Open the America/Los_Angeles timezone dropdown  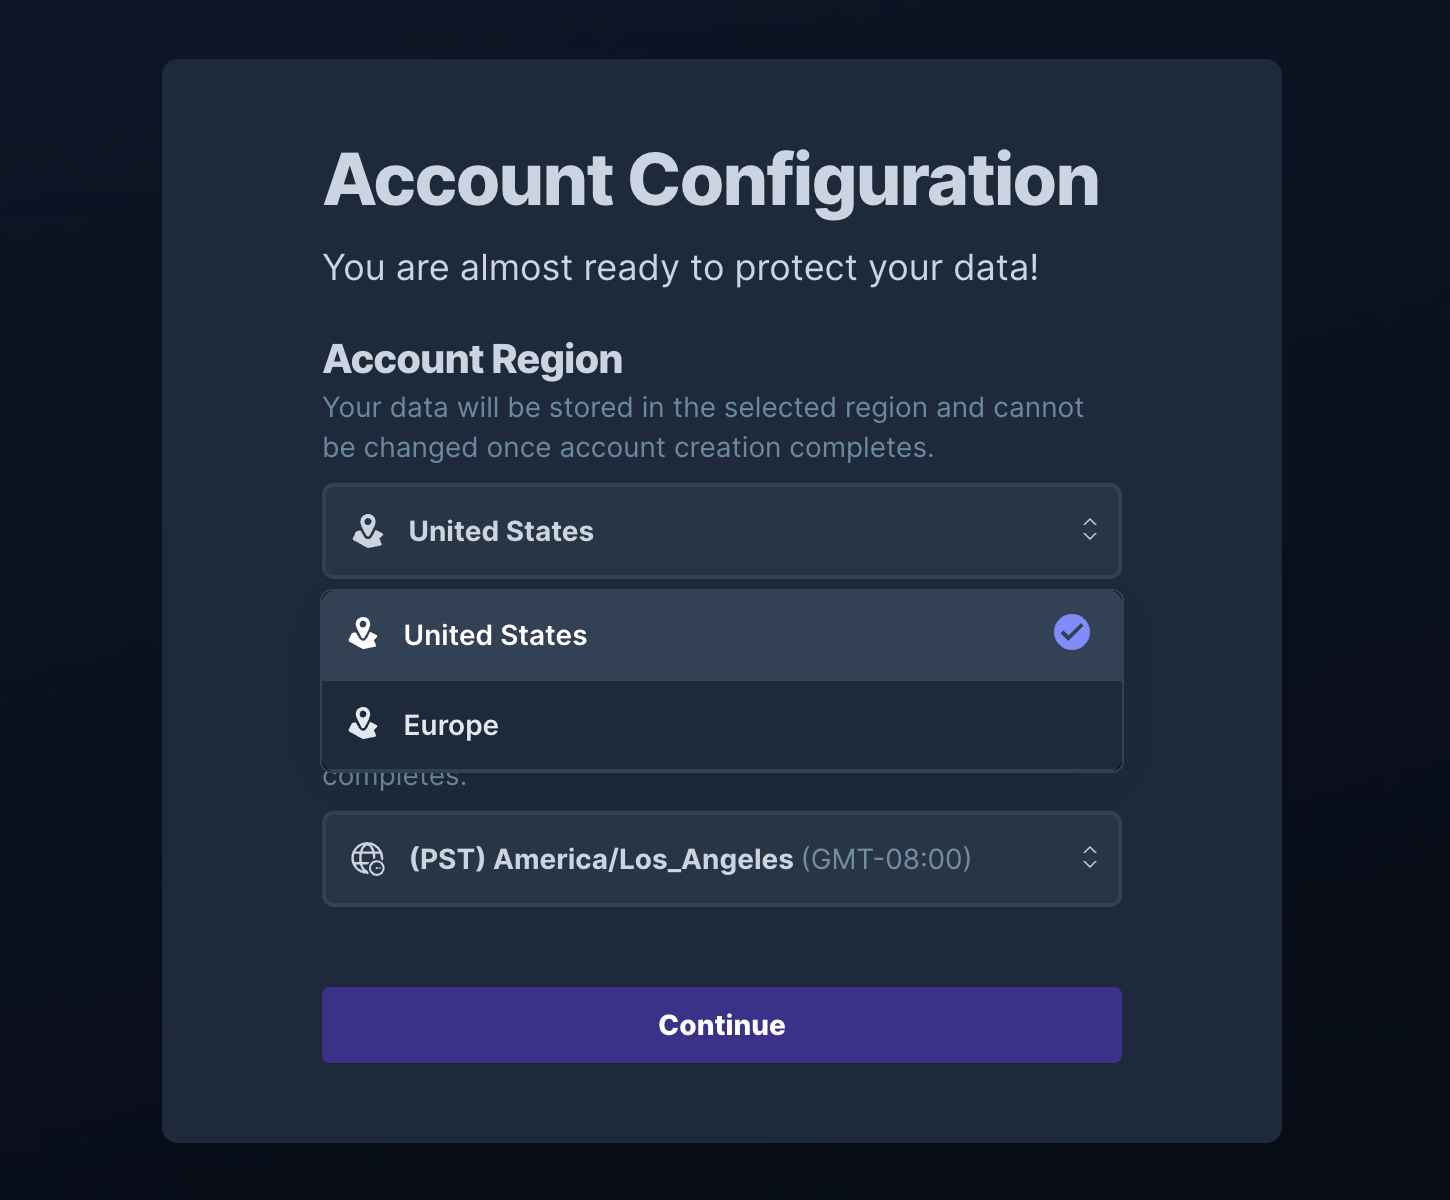tap(722, 859)
